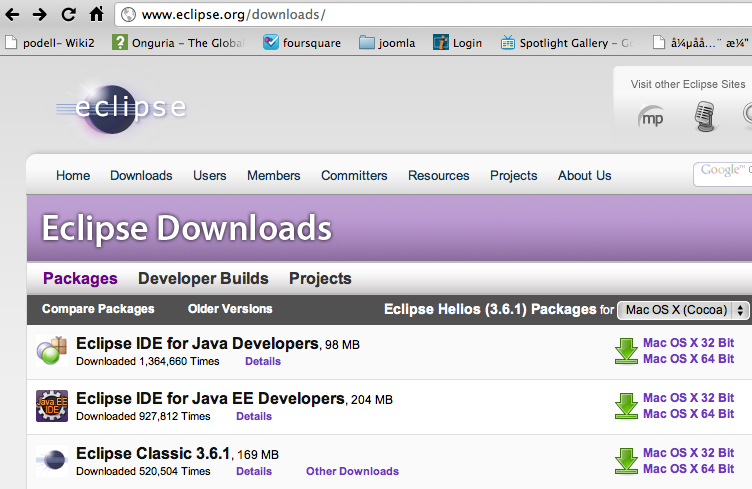Open the garbled-name bookmark at right

click(x=701, y=43)
